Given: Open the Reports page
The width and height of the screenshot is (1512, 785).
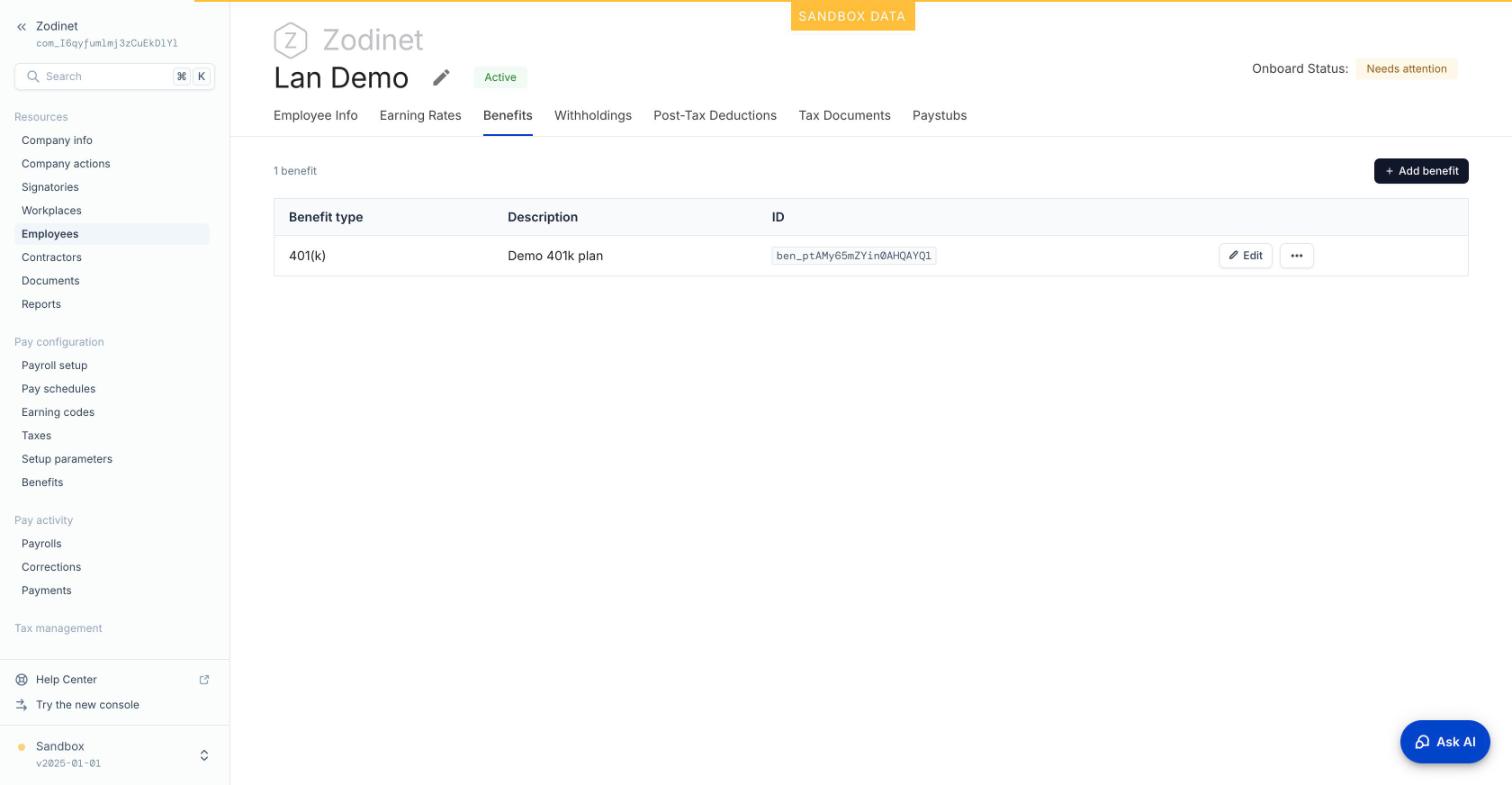Looking at the screenshot, I should 41,305.
